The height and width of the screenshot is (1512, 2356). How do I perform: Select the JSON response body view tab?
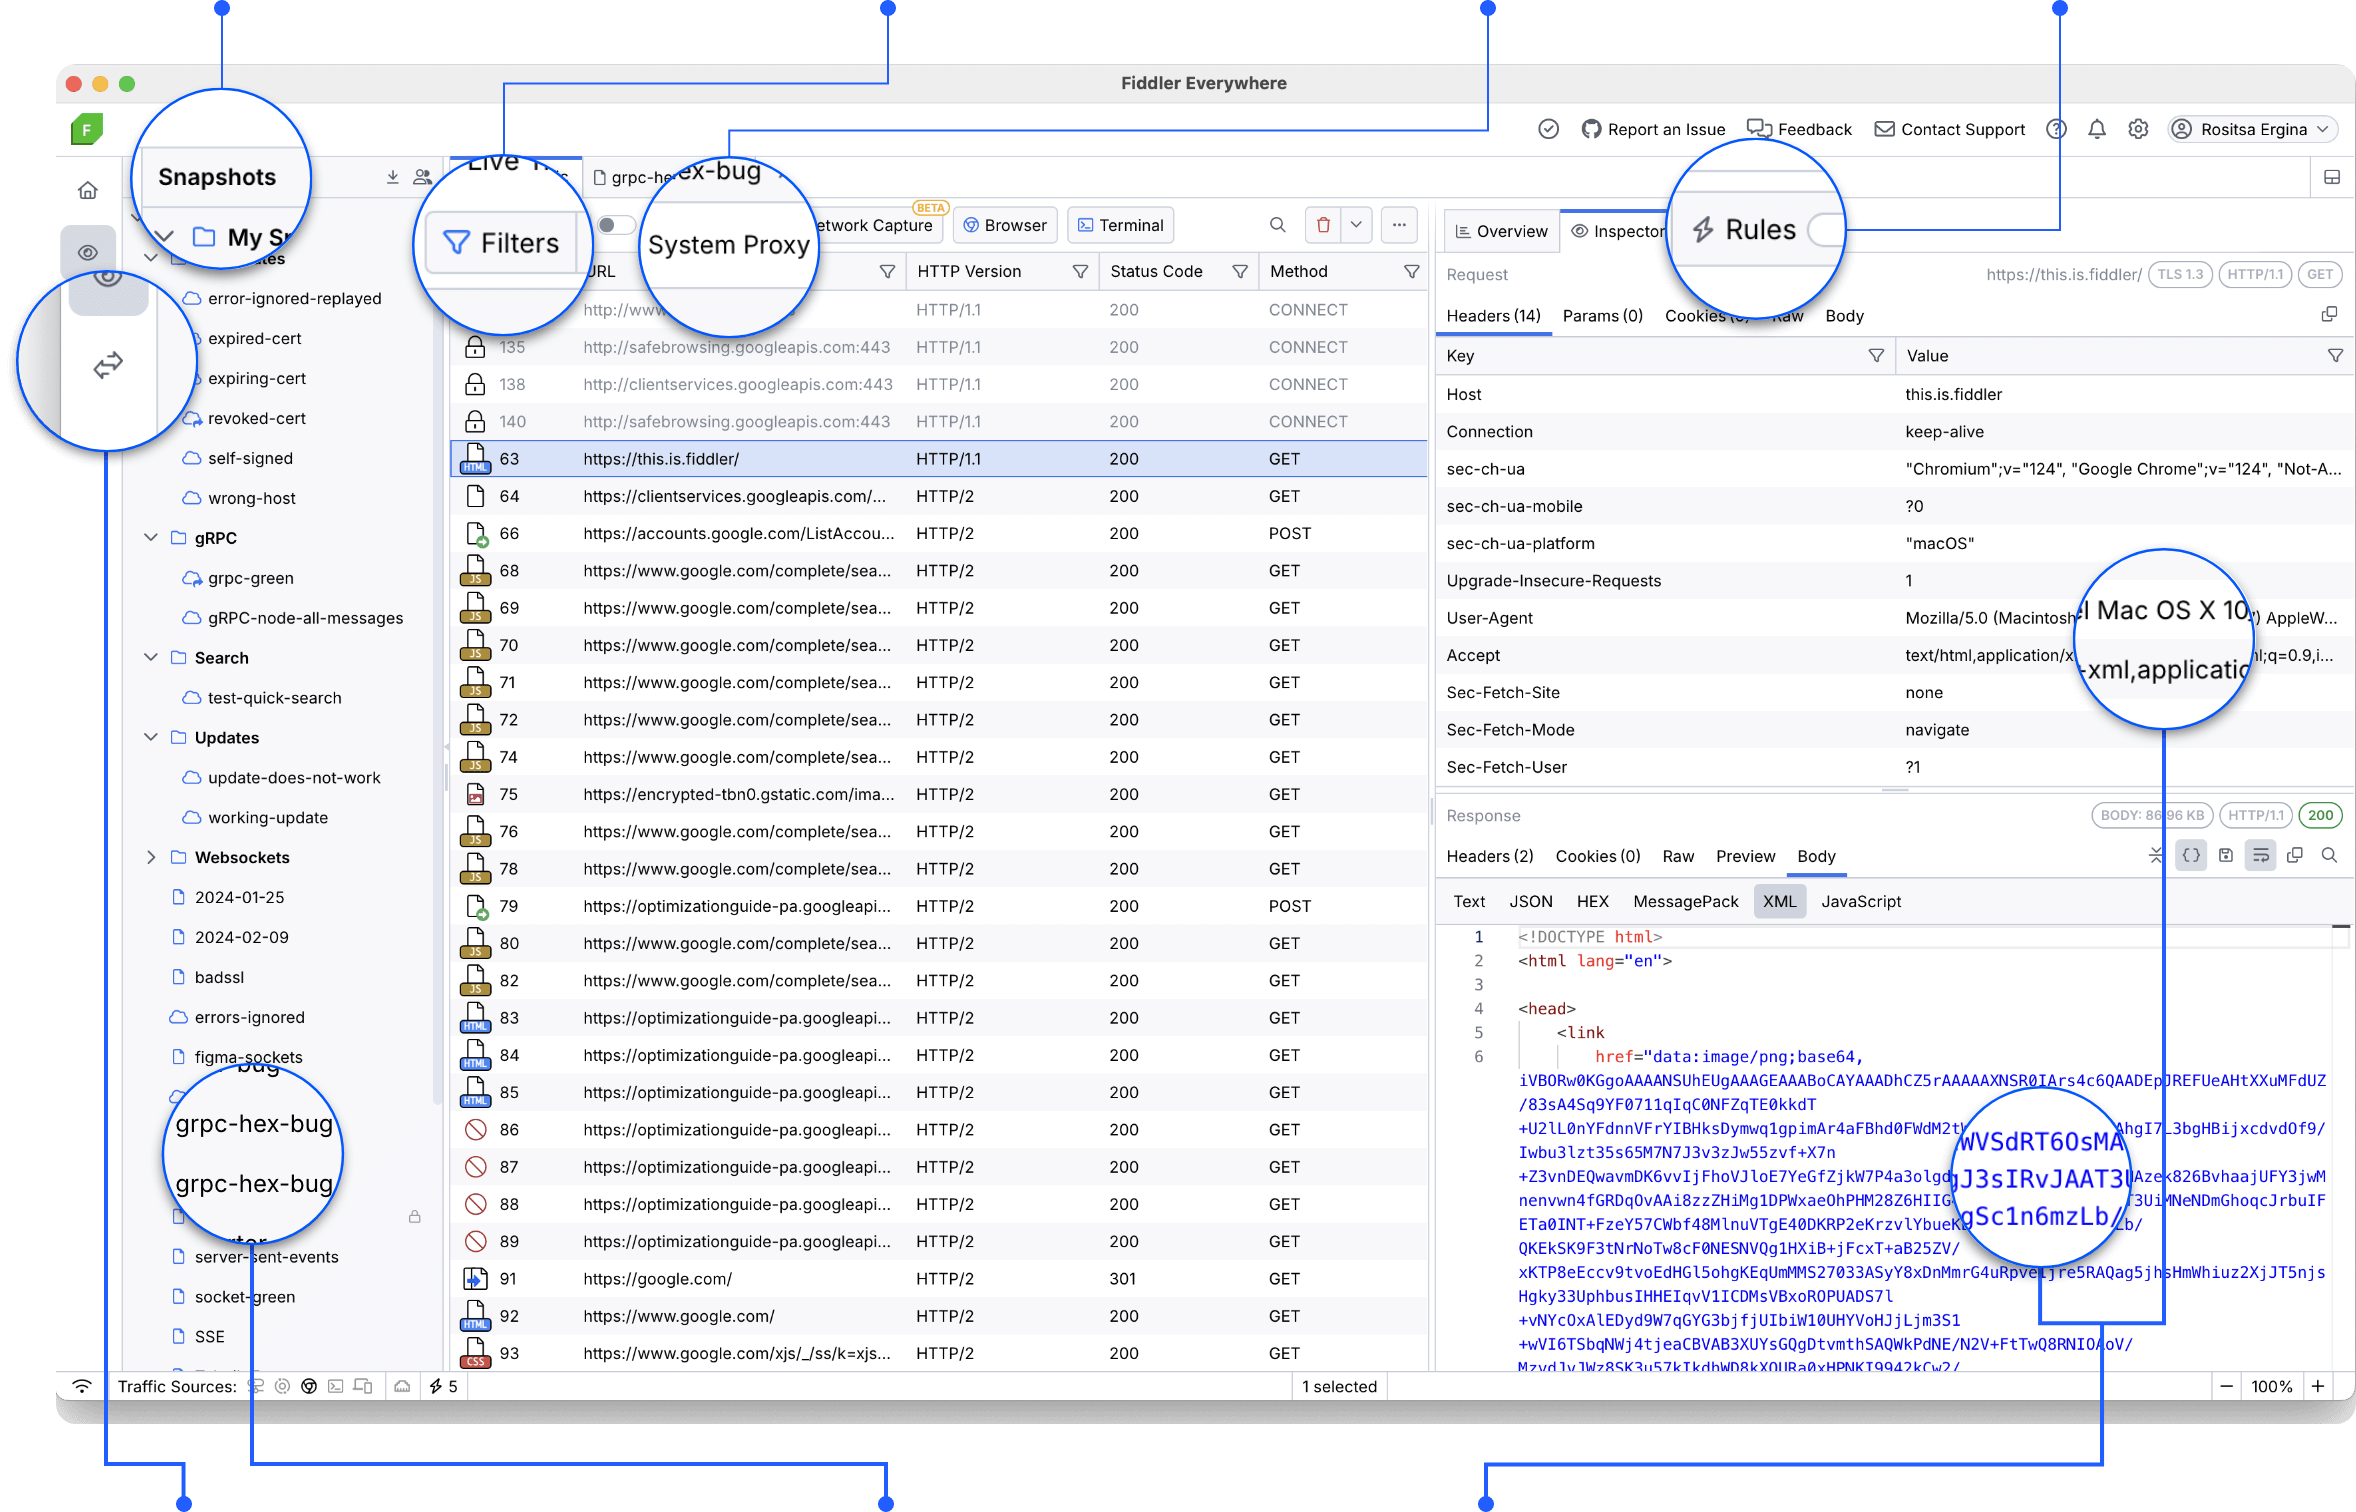1530,901
